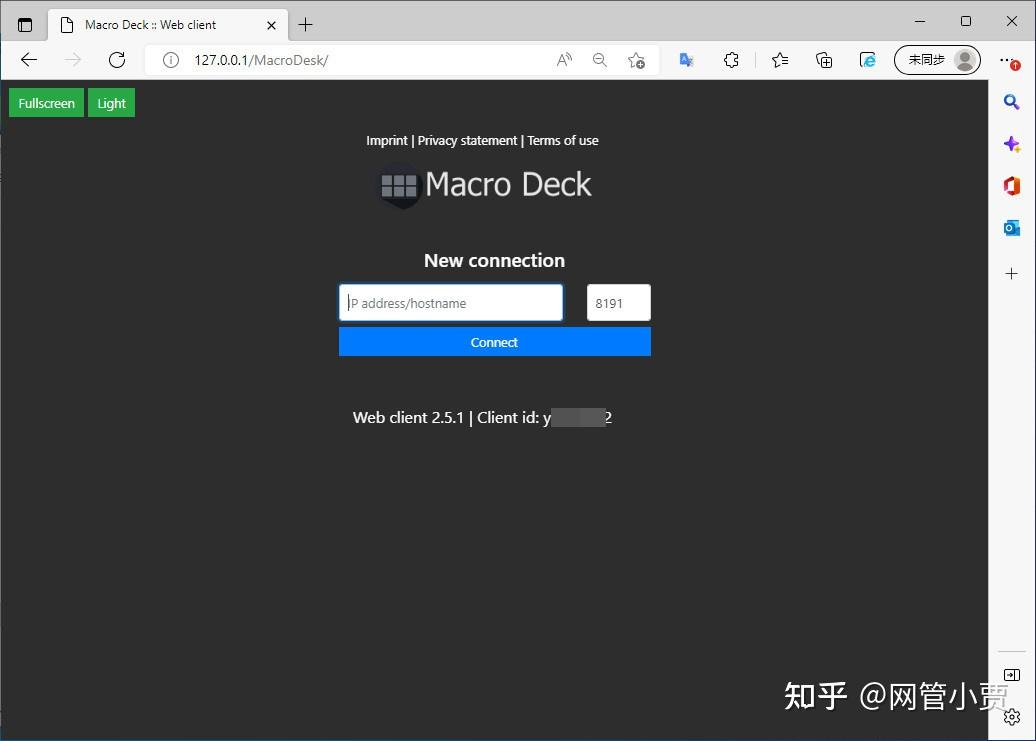Open Office from the Edge sidebar

click(1011, 185)
